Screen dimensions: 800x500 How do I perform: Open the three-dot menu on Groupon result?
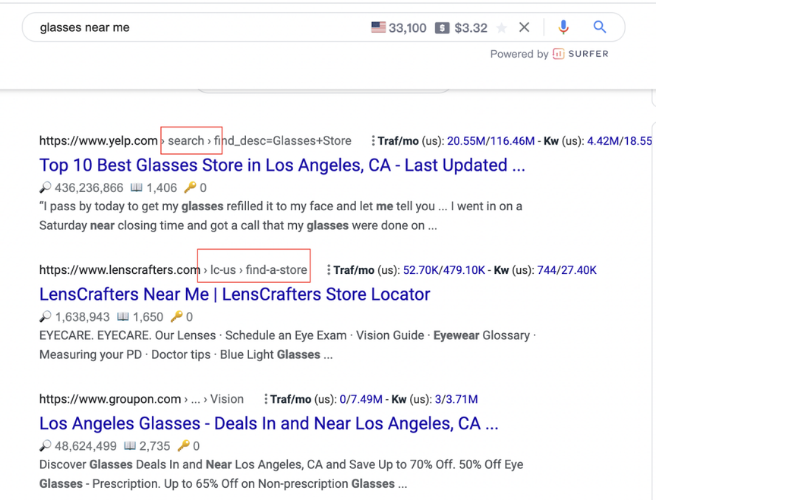coord(265,399)
